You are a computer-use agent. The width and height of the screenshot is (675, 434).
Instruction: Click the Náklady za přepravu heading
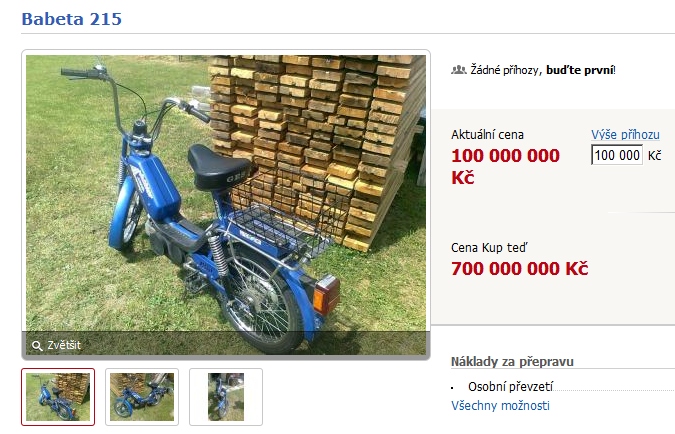(512, 362)
